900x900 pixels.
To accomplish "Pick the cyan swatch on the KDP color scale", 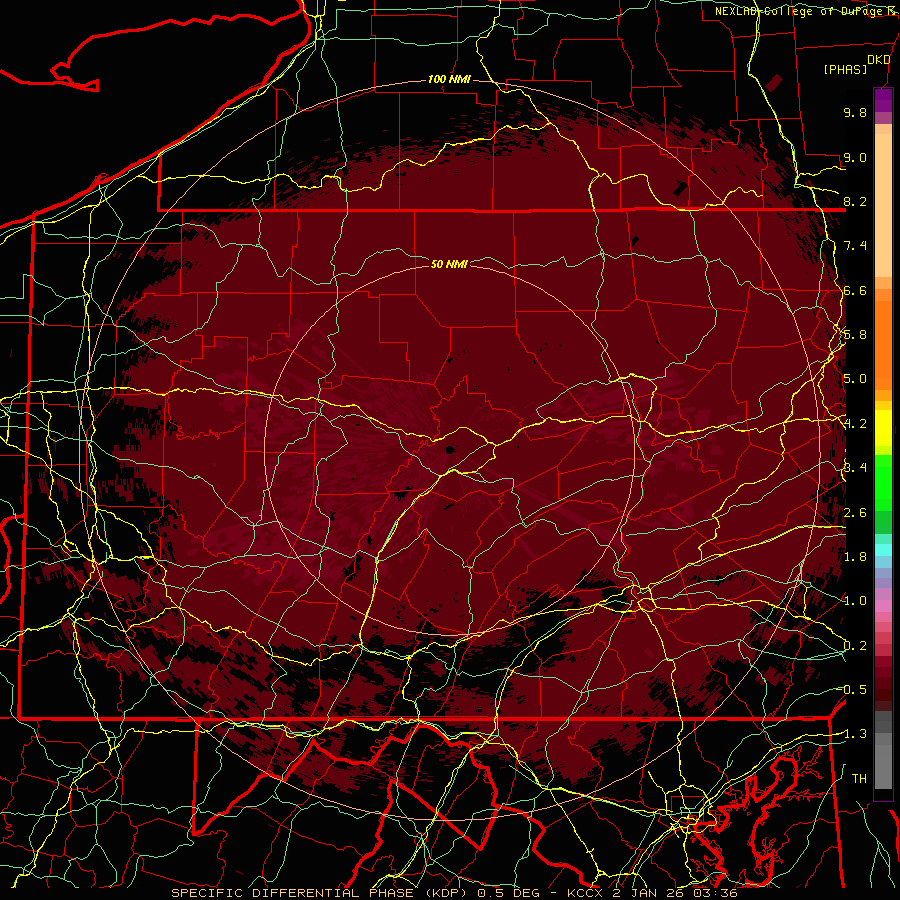I will 883,550.
